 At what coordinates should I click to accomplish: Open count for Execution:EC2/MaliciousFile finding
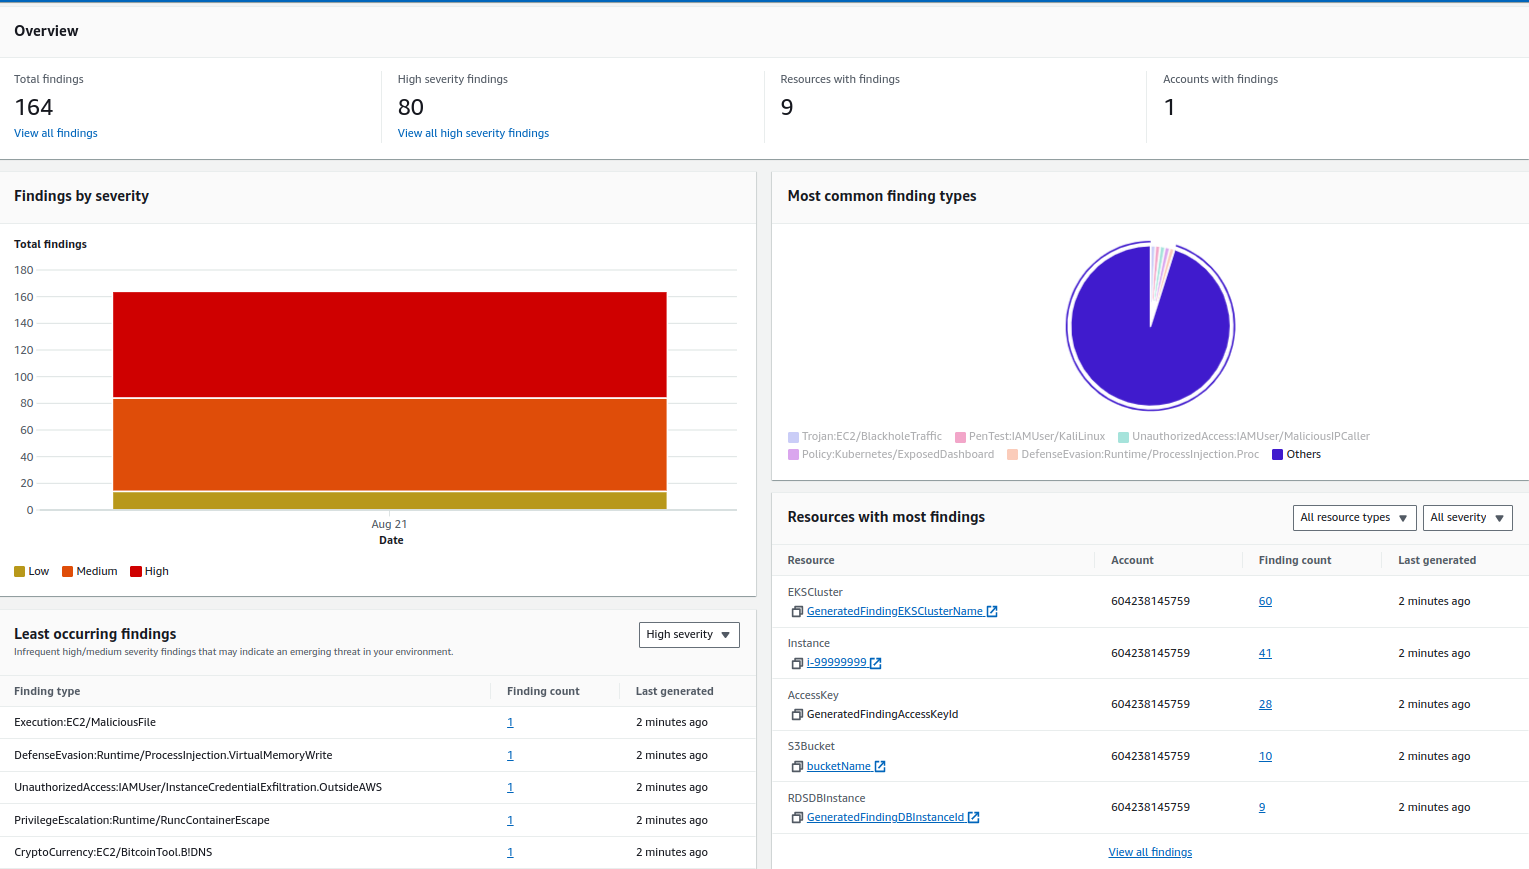[510, 723]
